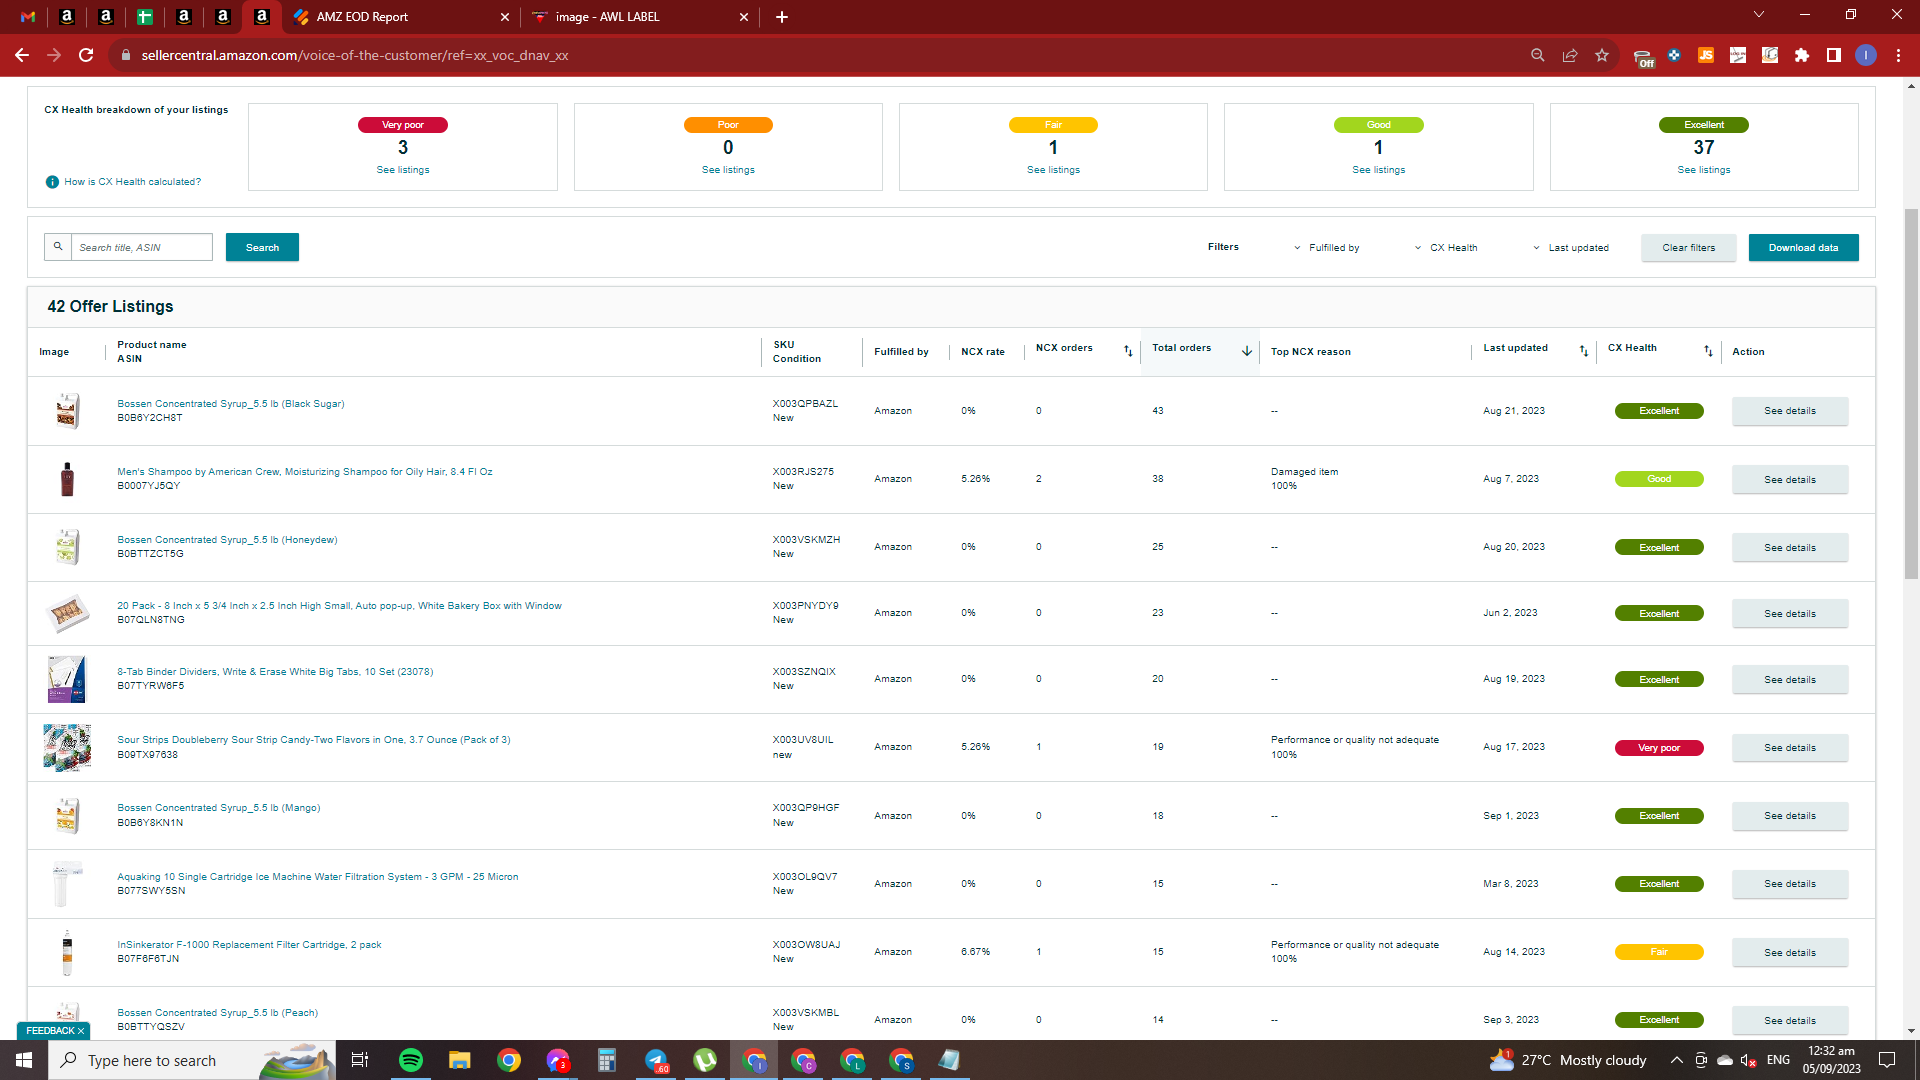
Task: Sort by NCX orders column arrows
Action: (1128, 351)
